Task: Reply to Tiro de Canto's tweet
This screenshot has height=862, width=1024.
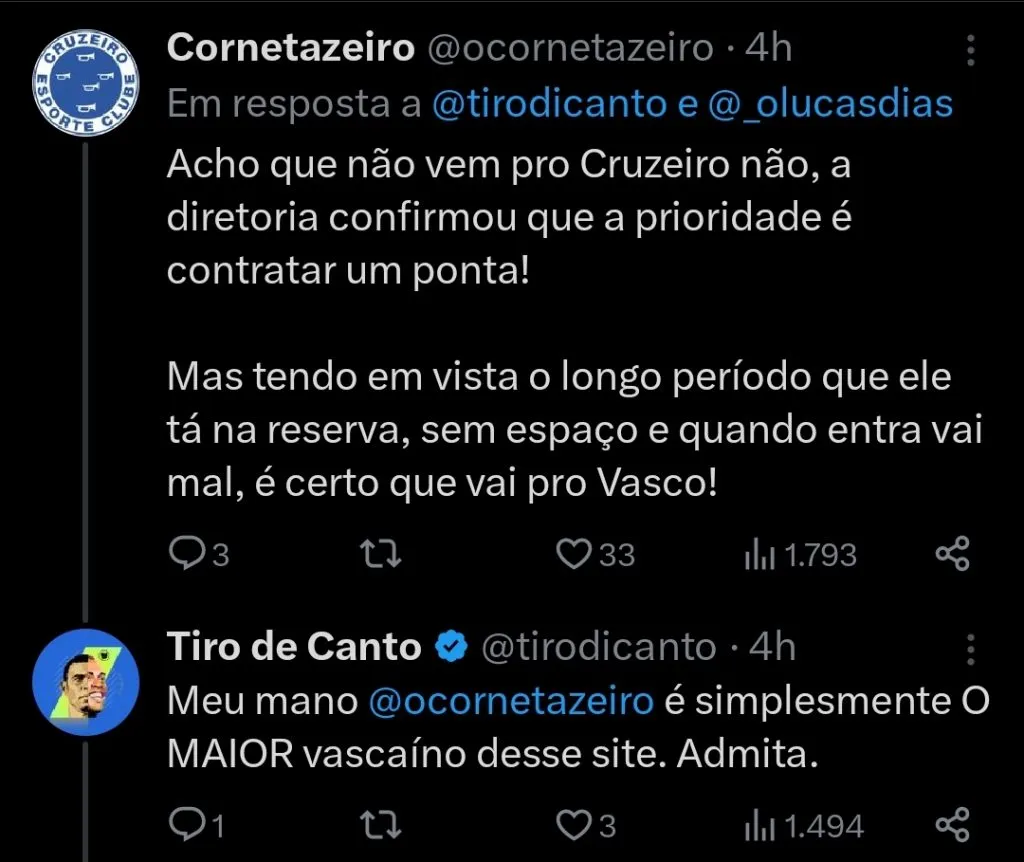Action: click(x=189, y=825)
